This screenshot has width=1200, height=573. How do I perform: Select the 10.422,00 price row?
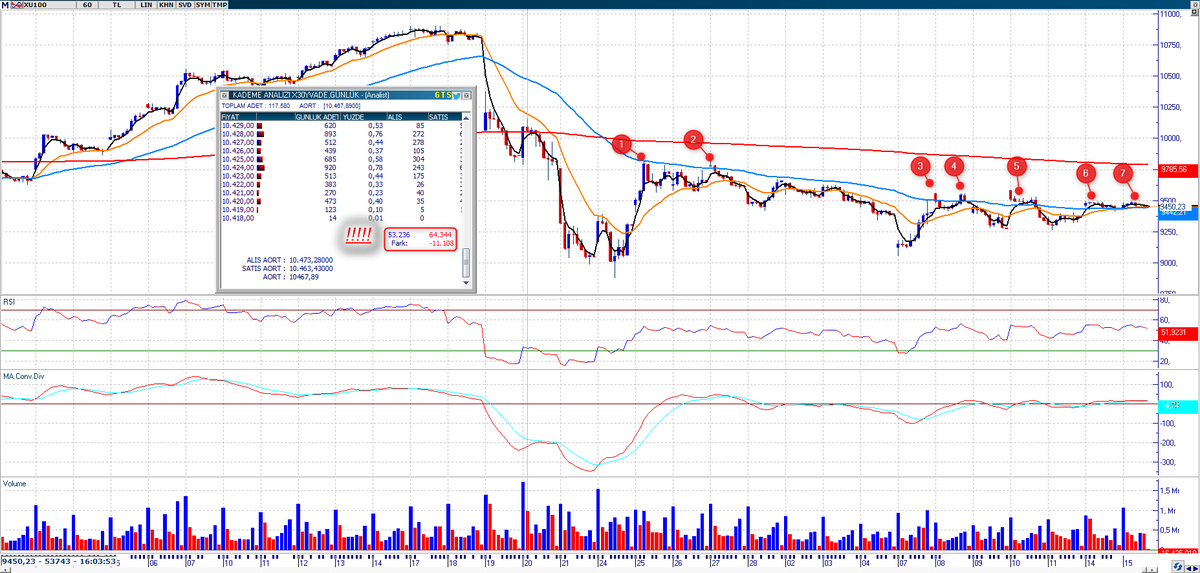tap(341, 184)
